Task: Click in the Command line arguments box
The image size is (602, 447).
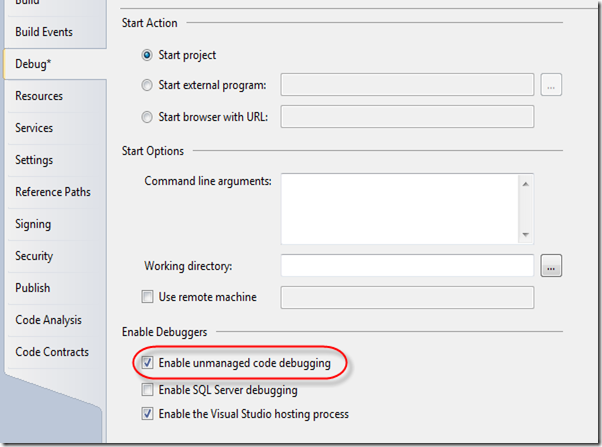Action: [400, 207]
